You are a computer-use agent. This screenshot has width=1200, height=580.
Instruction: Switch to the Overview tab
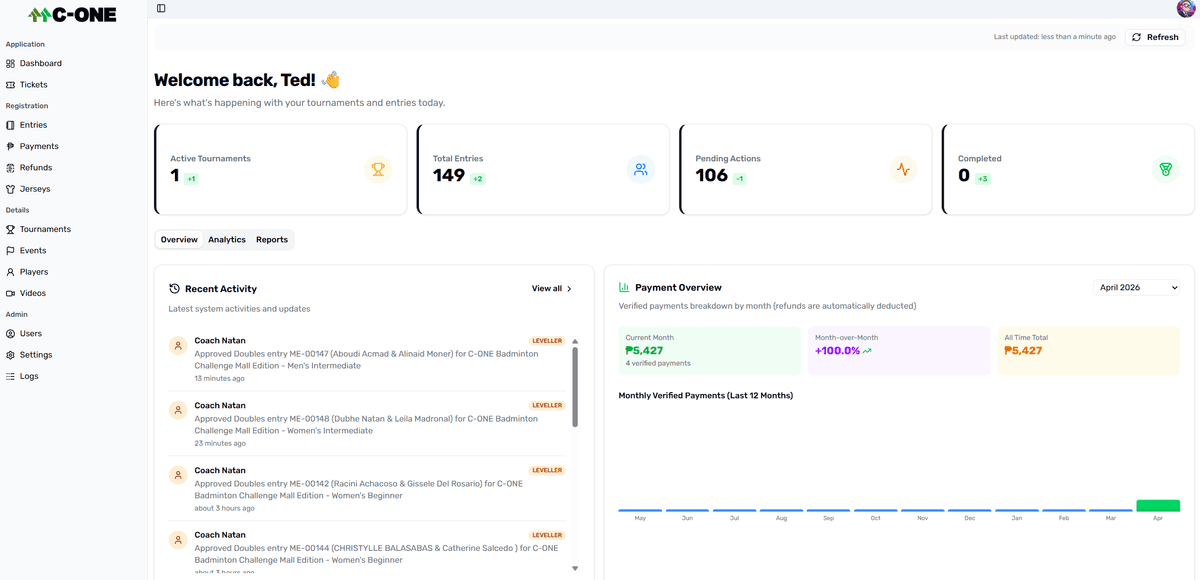[x=179, y=240]
